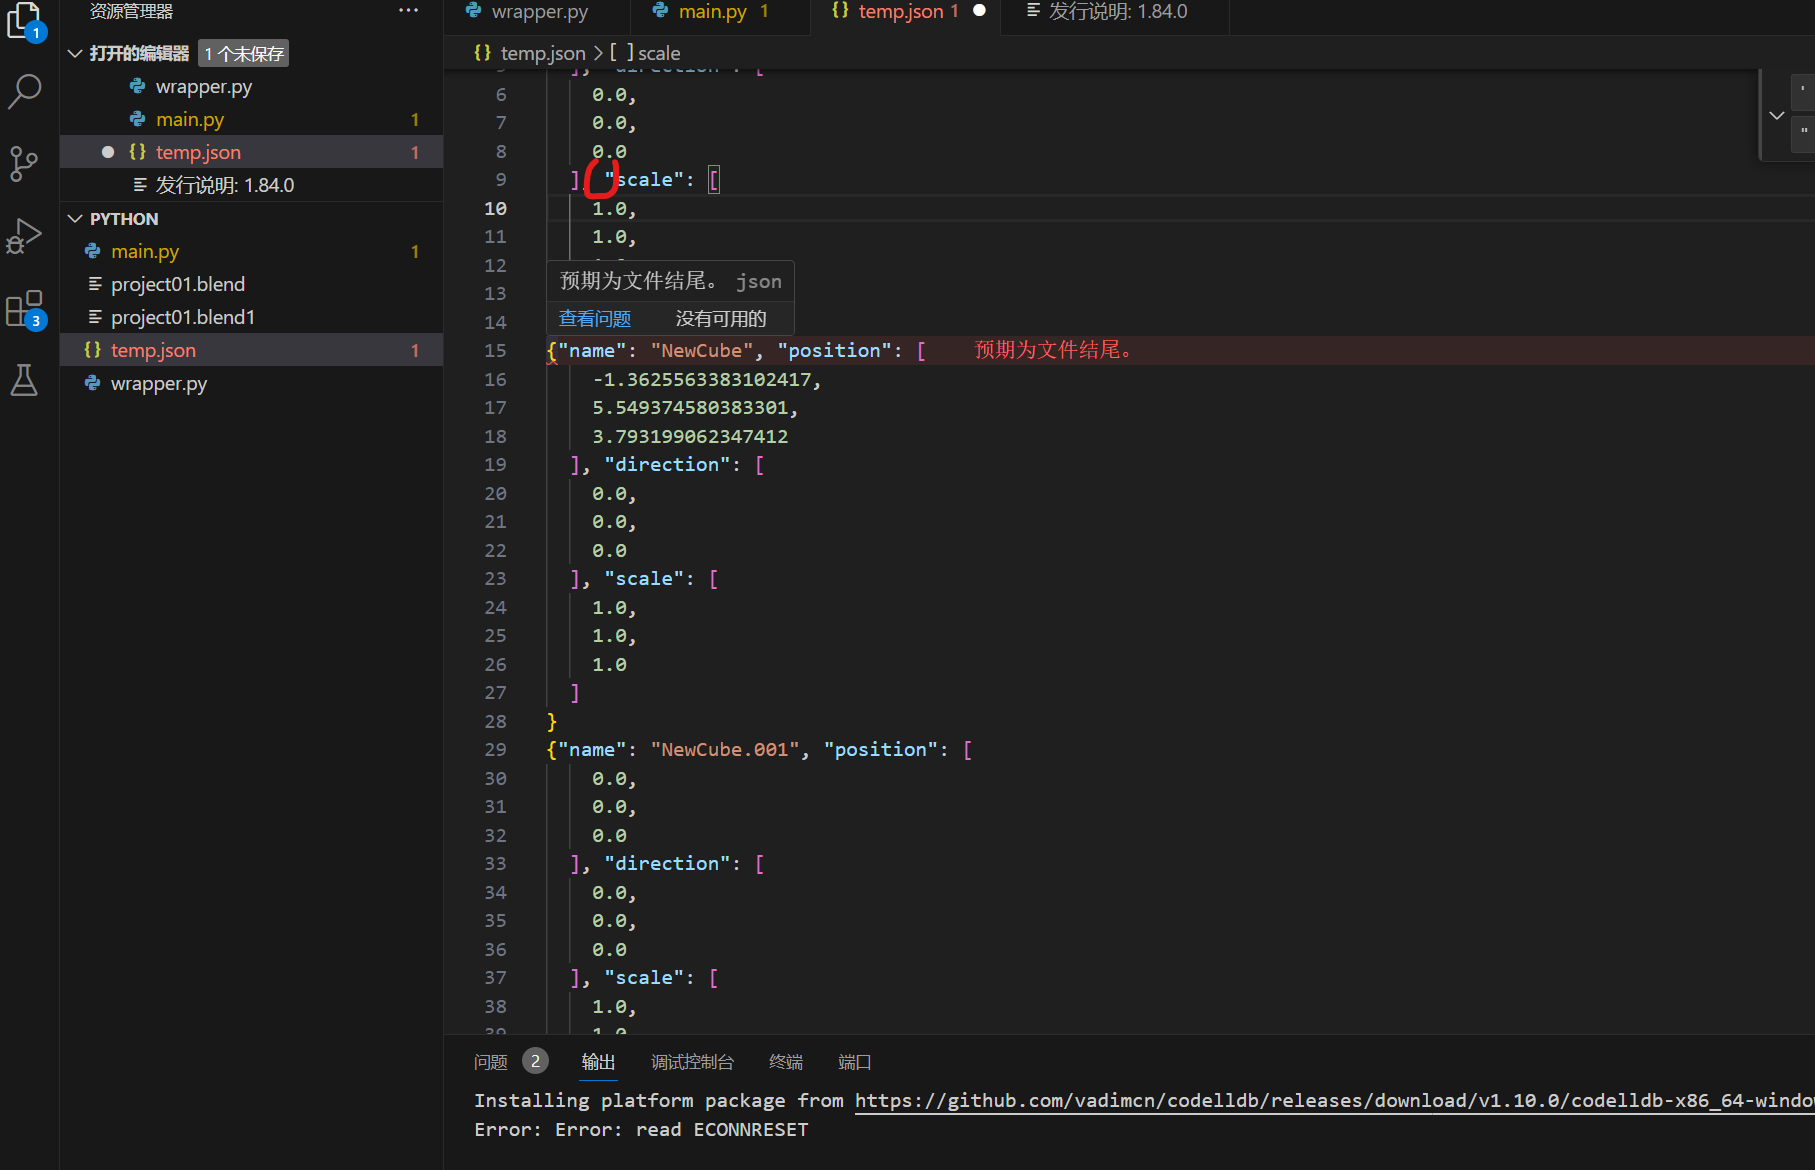Click JSON braces icon of temp.json open editor
The image size is (1815, 1170).
point(137,152)
